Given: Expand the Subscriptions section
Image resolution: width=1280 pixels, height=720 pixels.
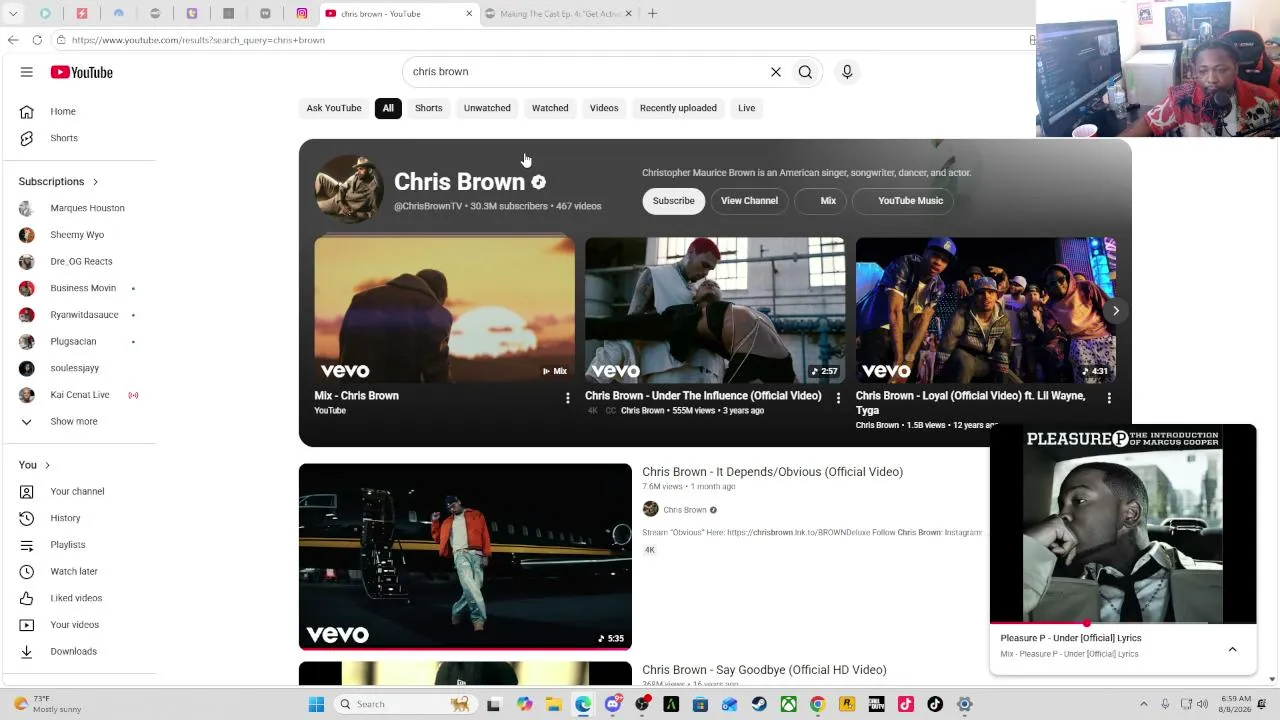Looking at the screenshot, I should point(58,181).
